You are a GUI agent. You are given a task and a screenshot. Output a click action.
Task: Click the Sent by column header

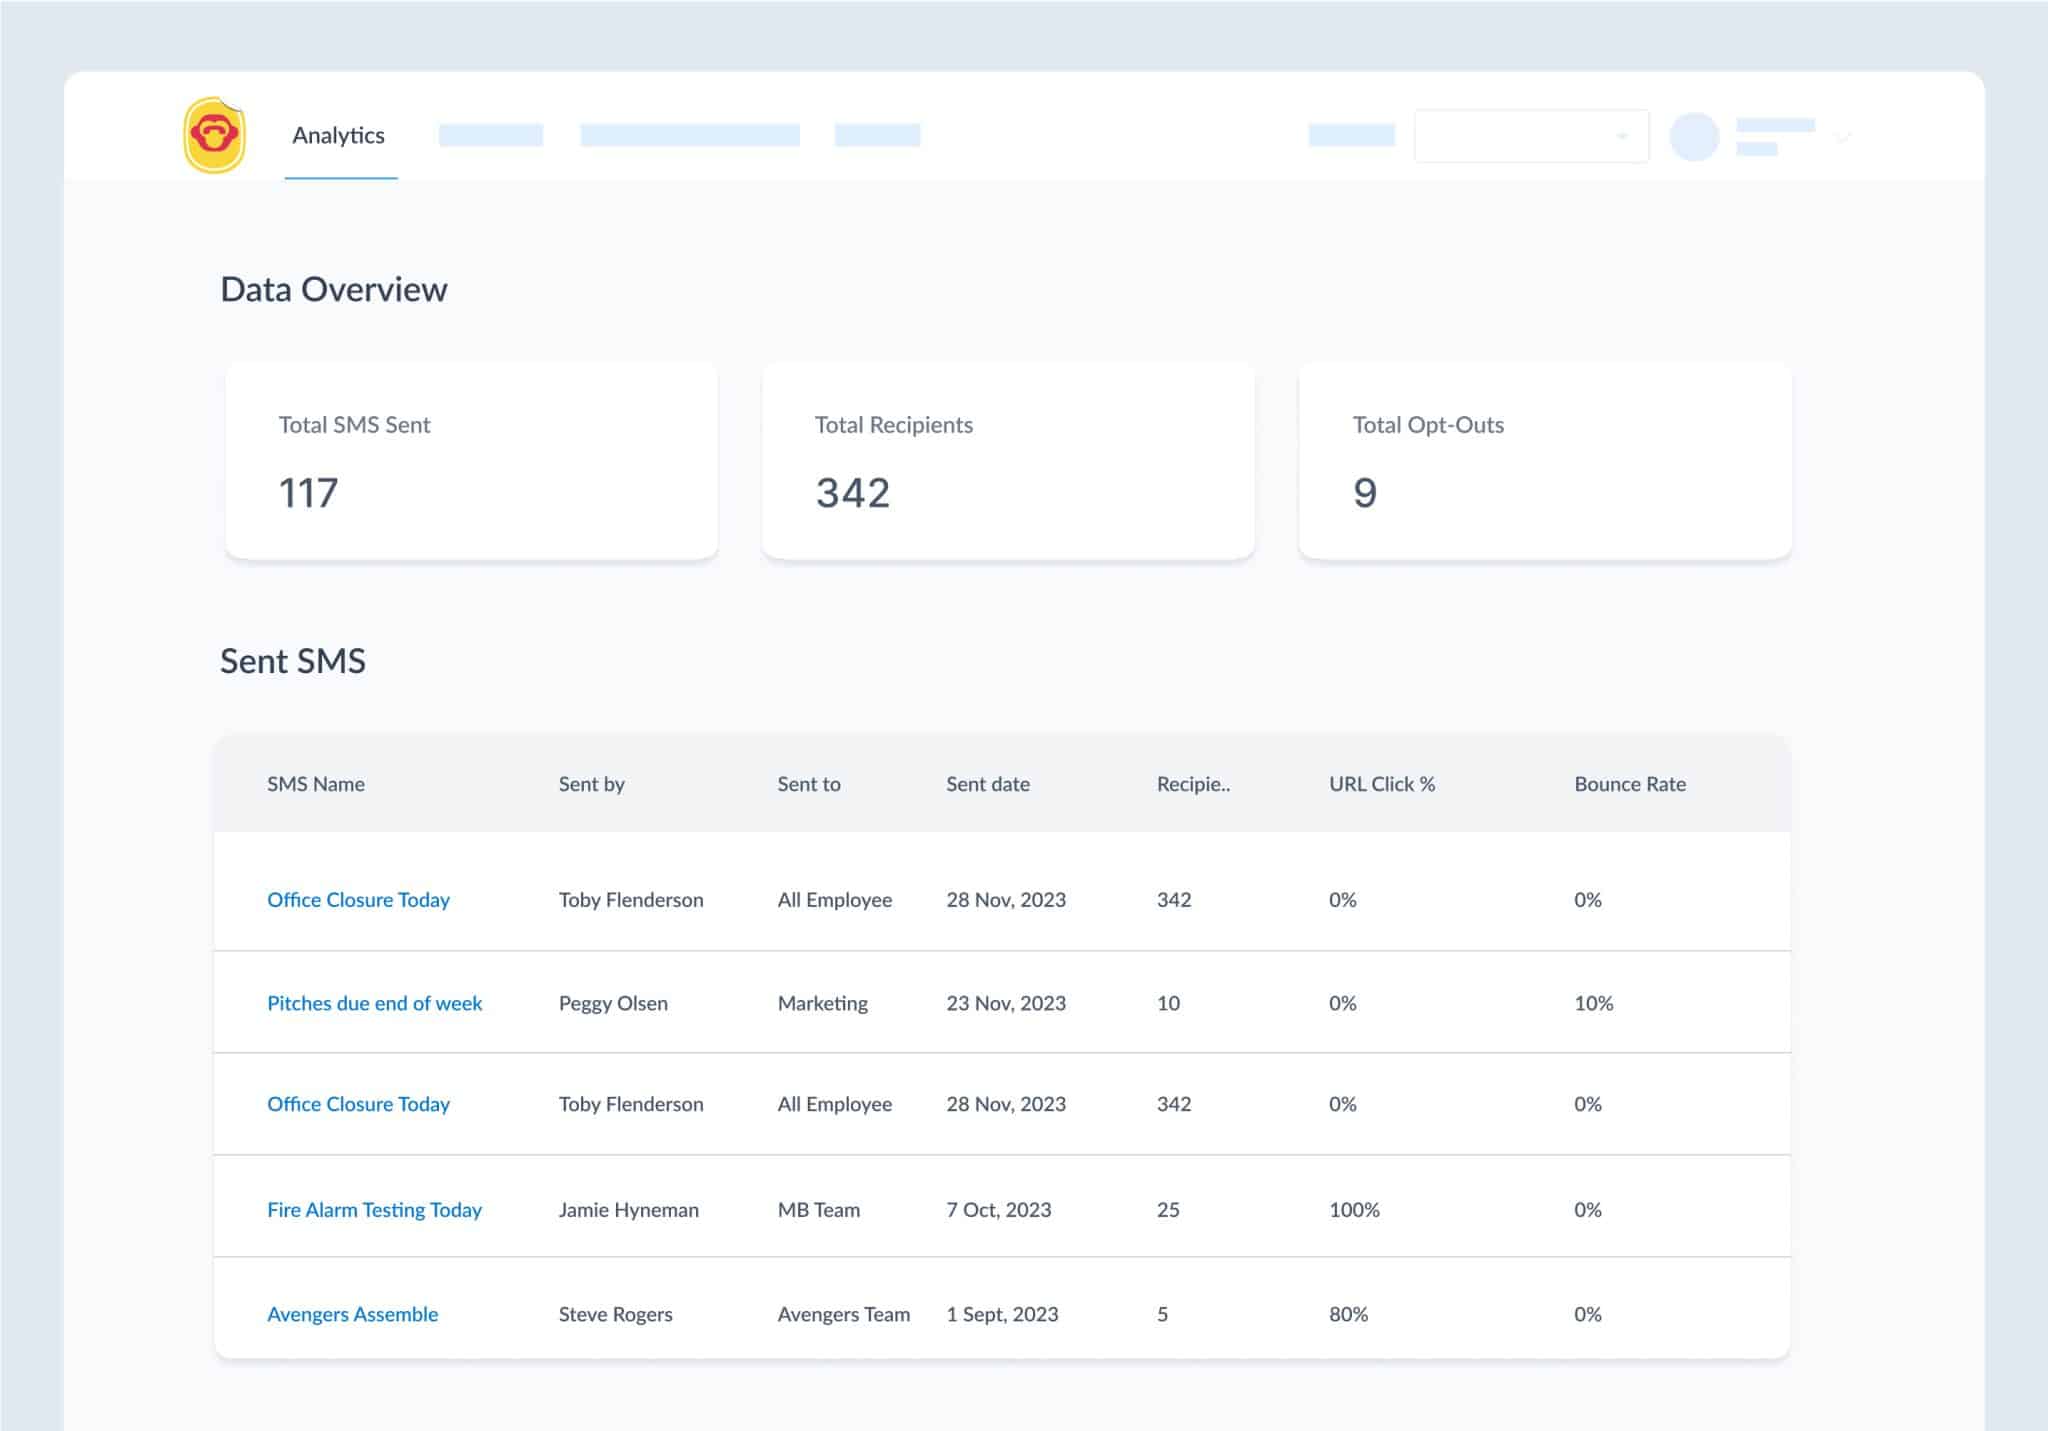pyautogui.click(x=591, y=784)
